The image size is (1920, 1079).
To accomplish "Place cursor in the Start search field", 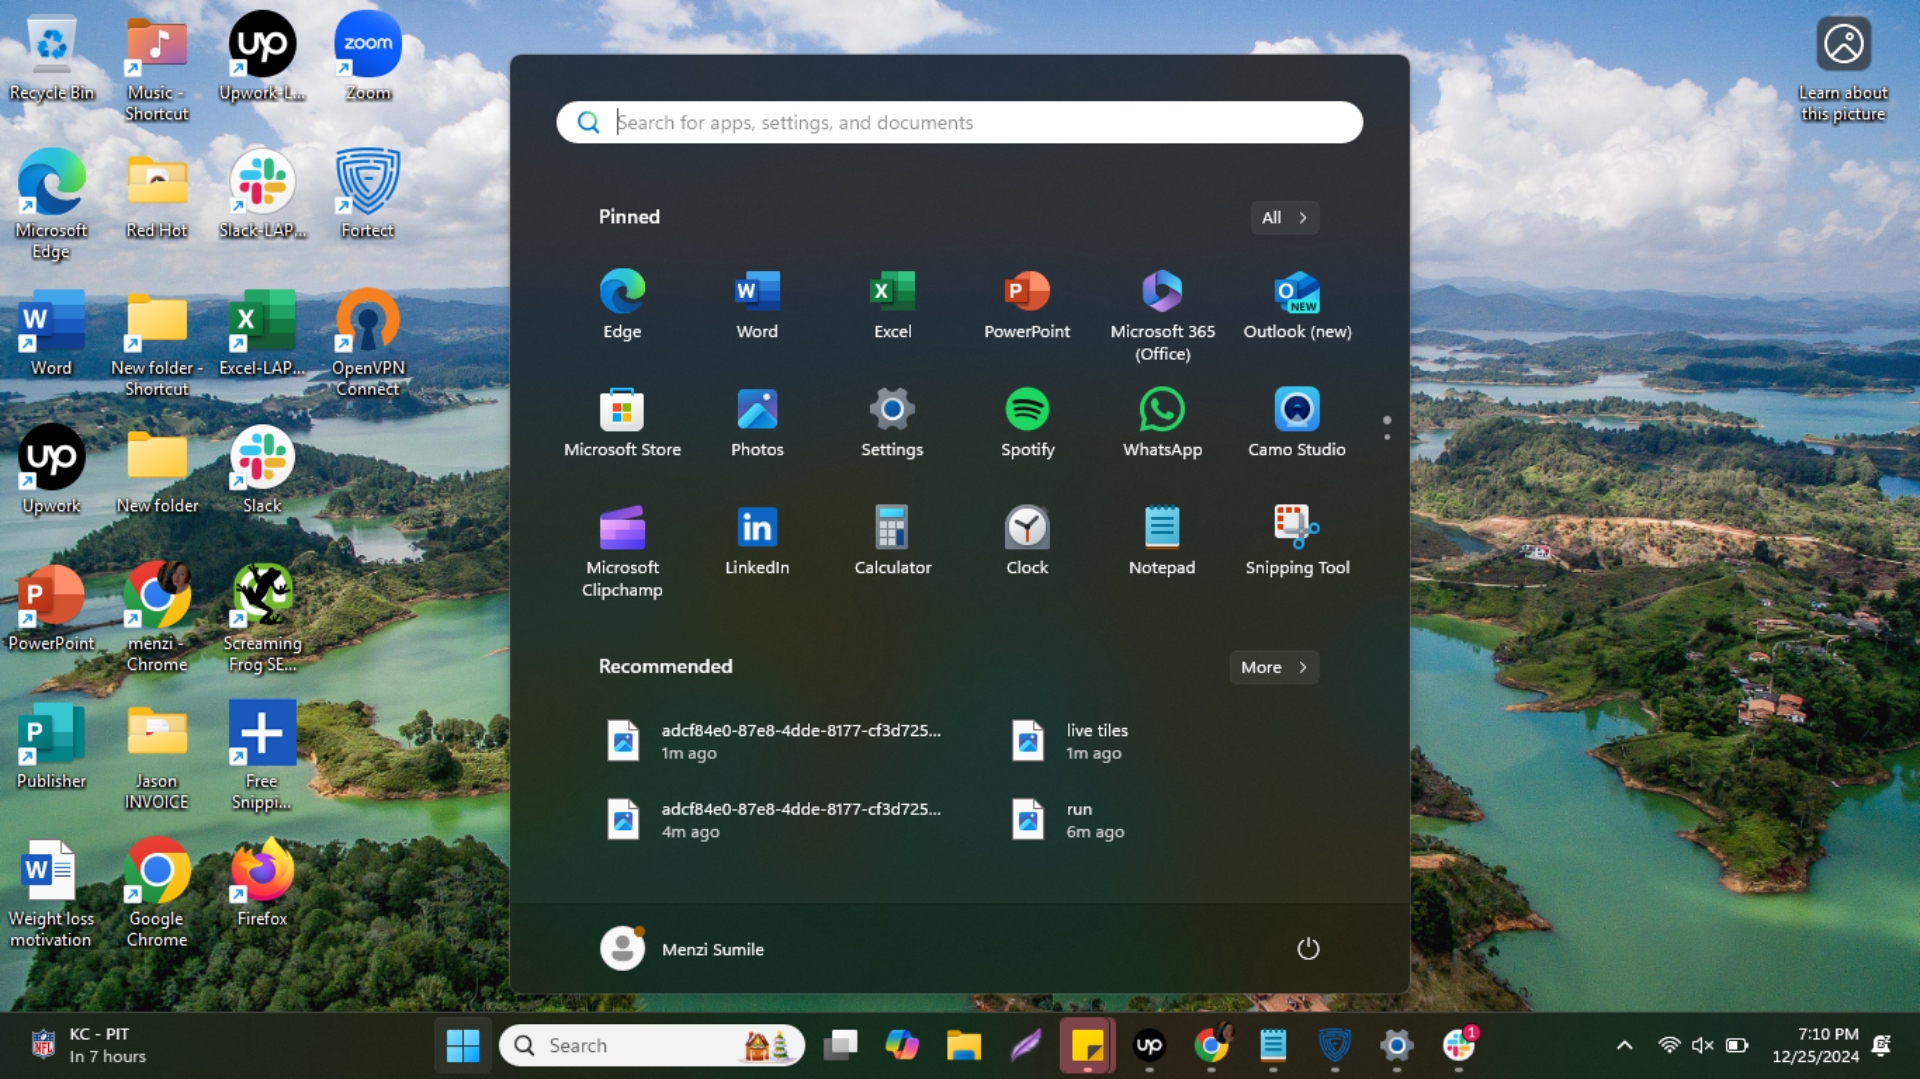I will [x=958, y=122].
